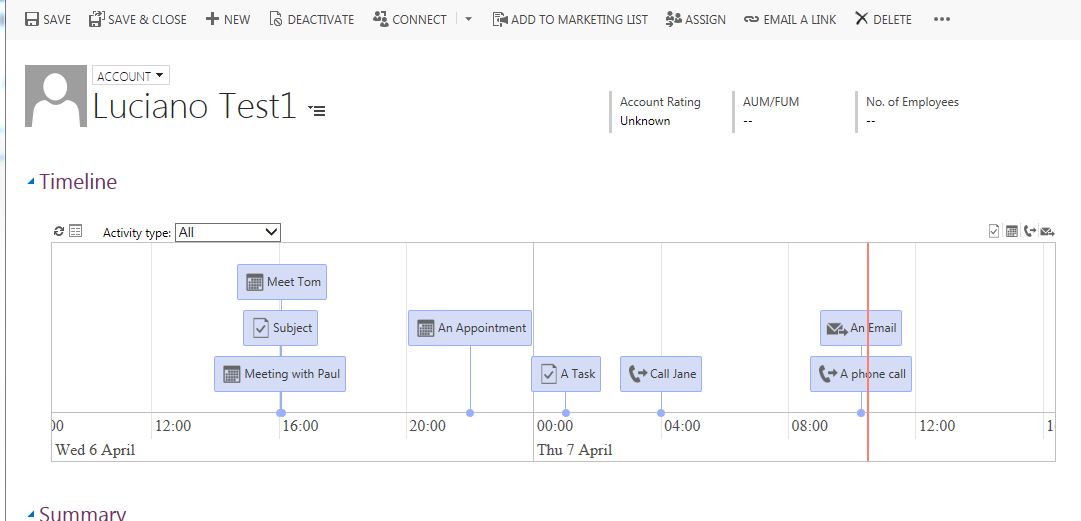
Task: Click the account profile picture placeholder
Action: [x=55, y=96]
